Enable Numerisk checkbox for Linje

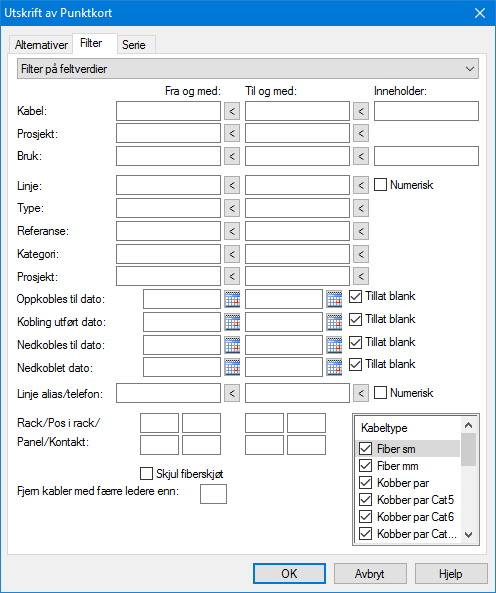tap(380, 185)
